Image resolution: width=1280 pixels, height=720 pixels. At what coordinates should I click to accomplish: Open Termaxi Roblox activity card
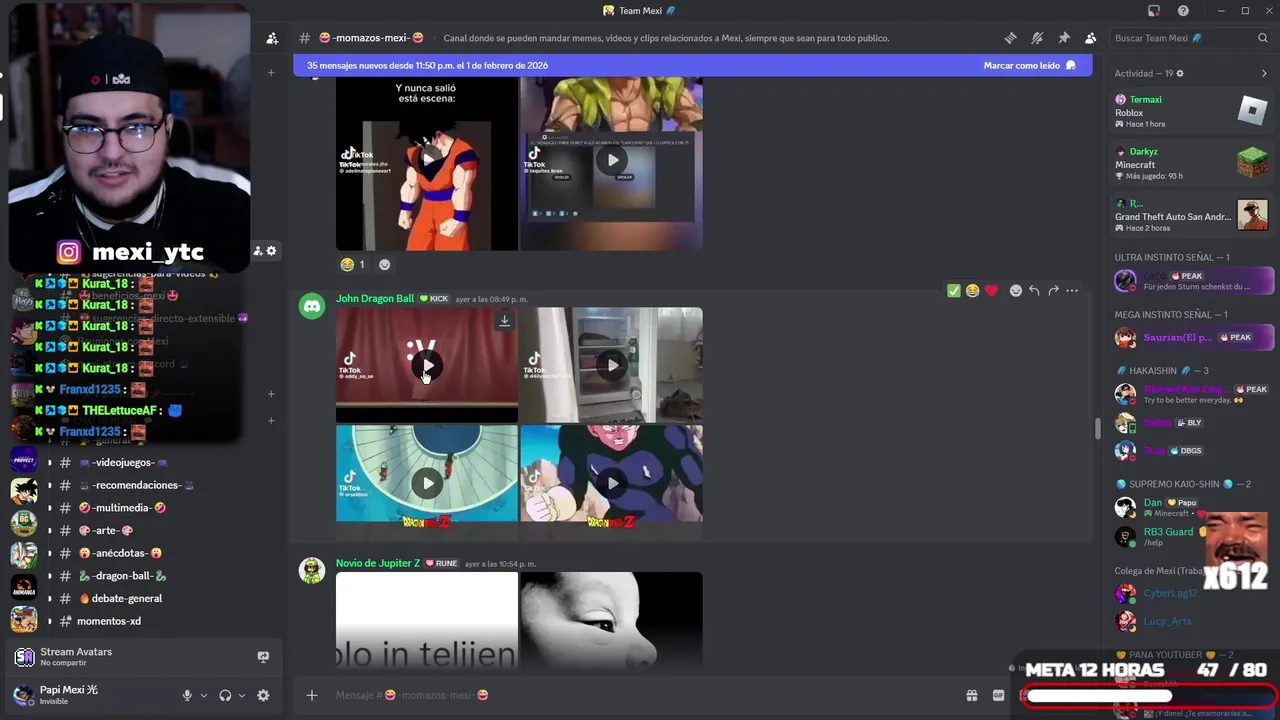tap(1192, 111)
